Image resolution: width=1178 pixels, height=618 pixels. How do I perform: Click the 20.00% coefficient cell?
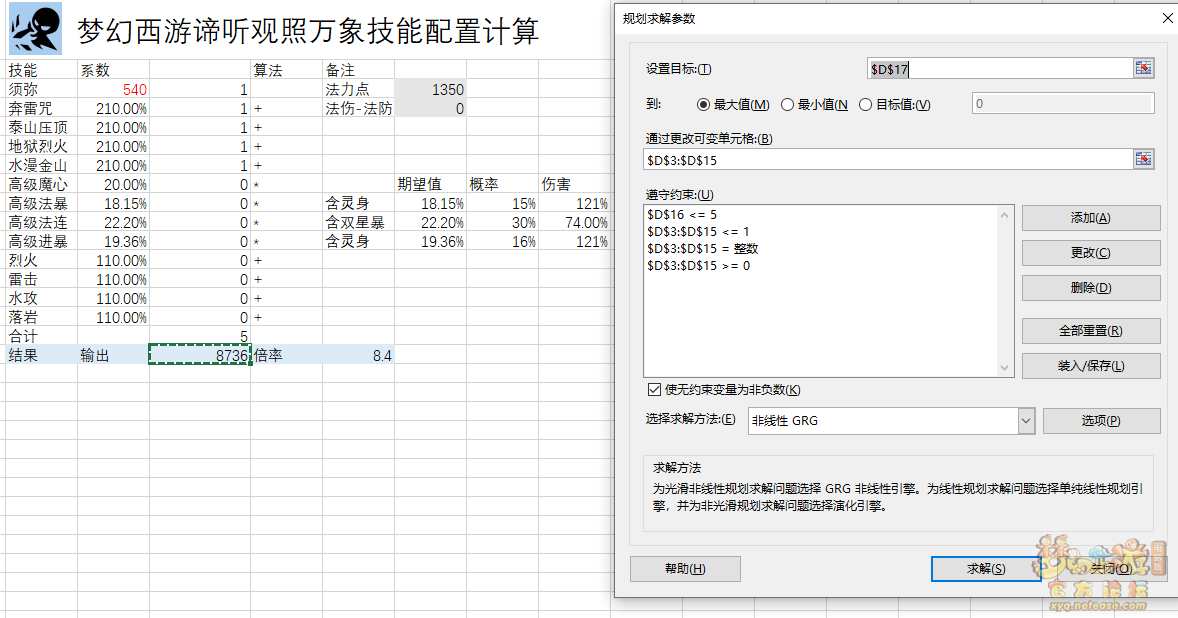[113, 185]
